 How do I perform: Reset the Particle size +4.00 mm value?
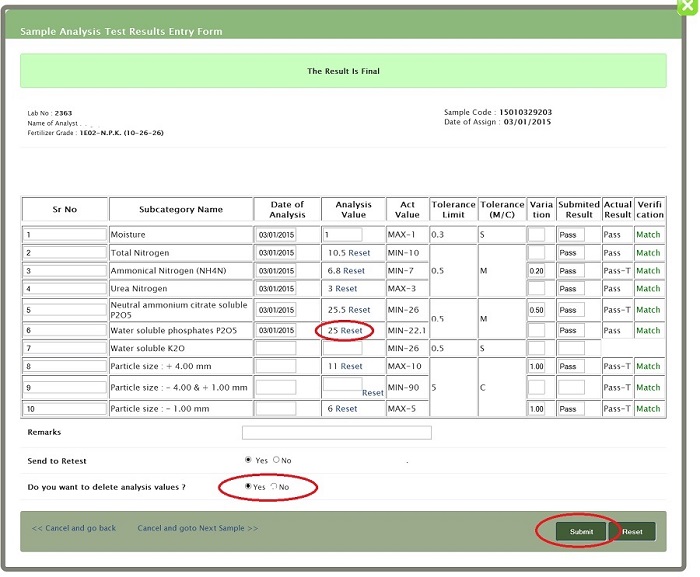[x=351, y=367]
